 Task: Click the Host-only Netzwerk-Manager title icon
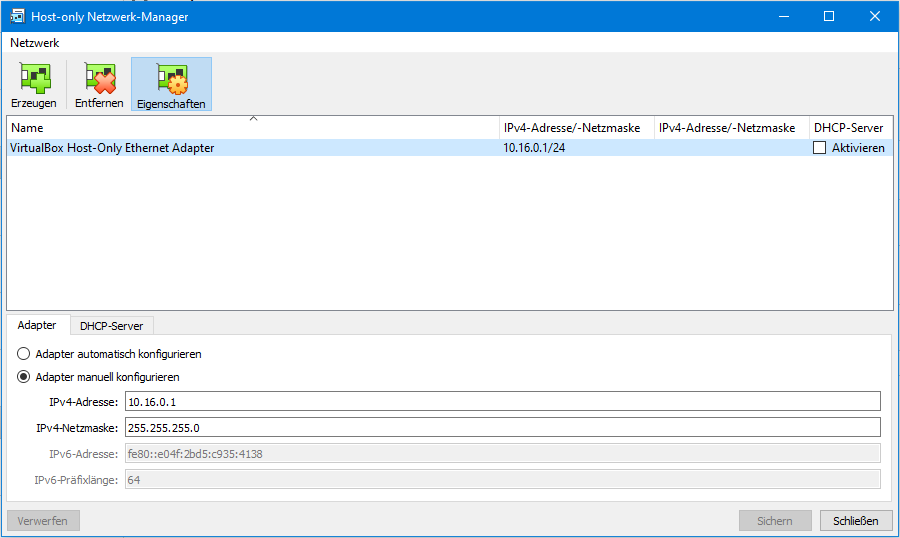click(17, 16)
